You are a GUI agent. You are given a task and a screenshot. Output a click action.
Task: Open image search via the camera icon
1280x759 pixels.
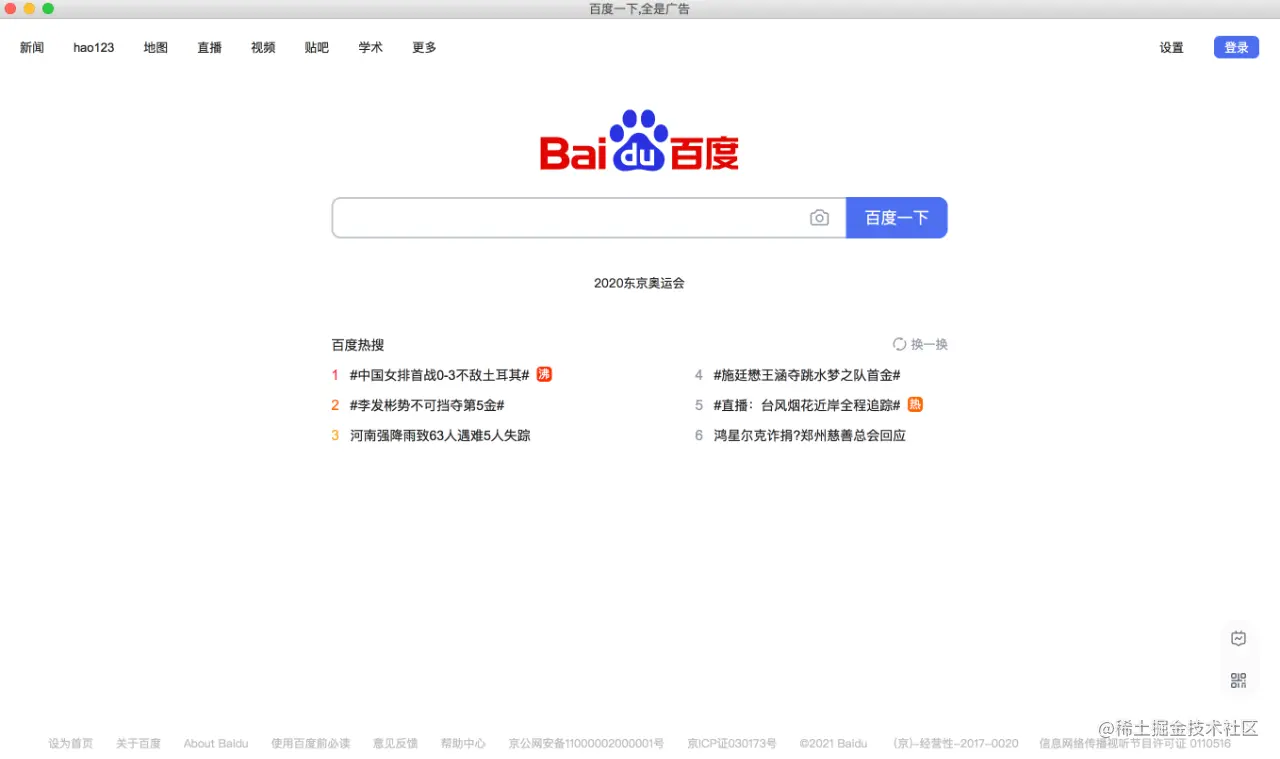819,217
